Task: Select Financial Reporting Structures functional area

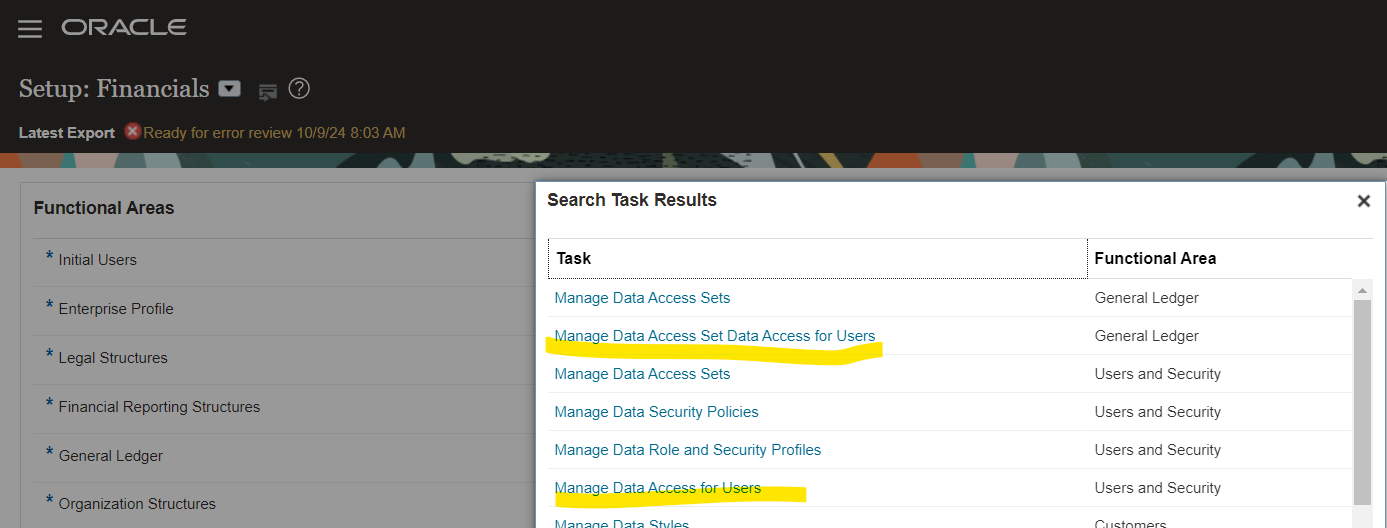Action: [159, 407]
